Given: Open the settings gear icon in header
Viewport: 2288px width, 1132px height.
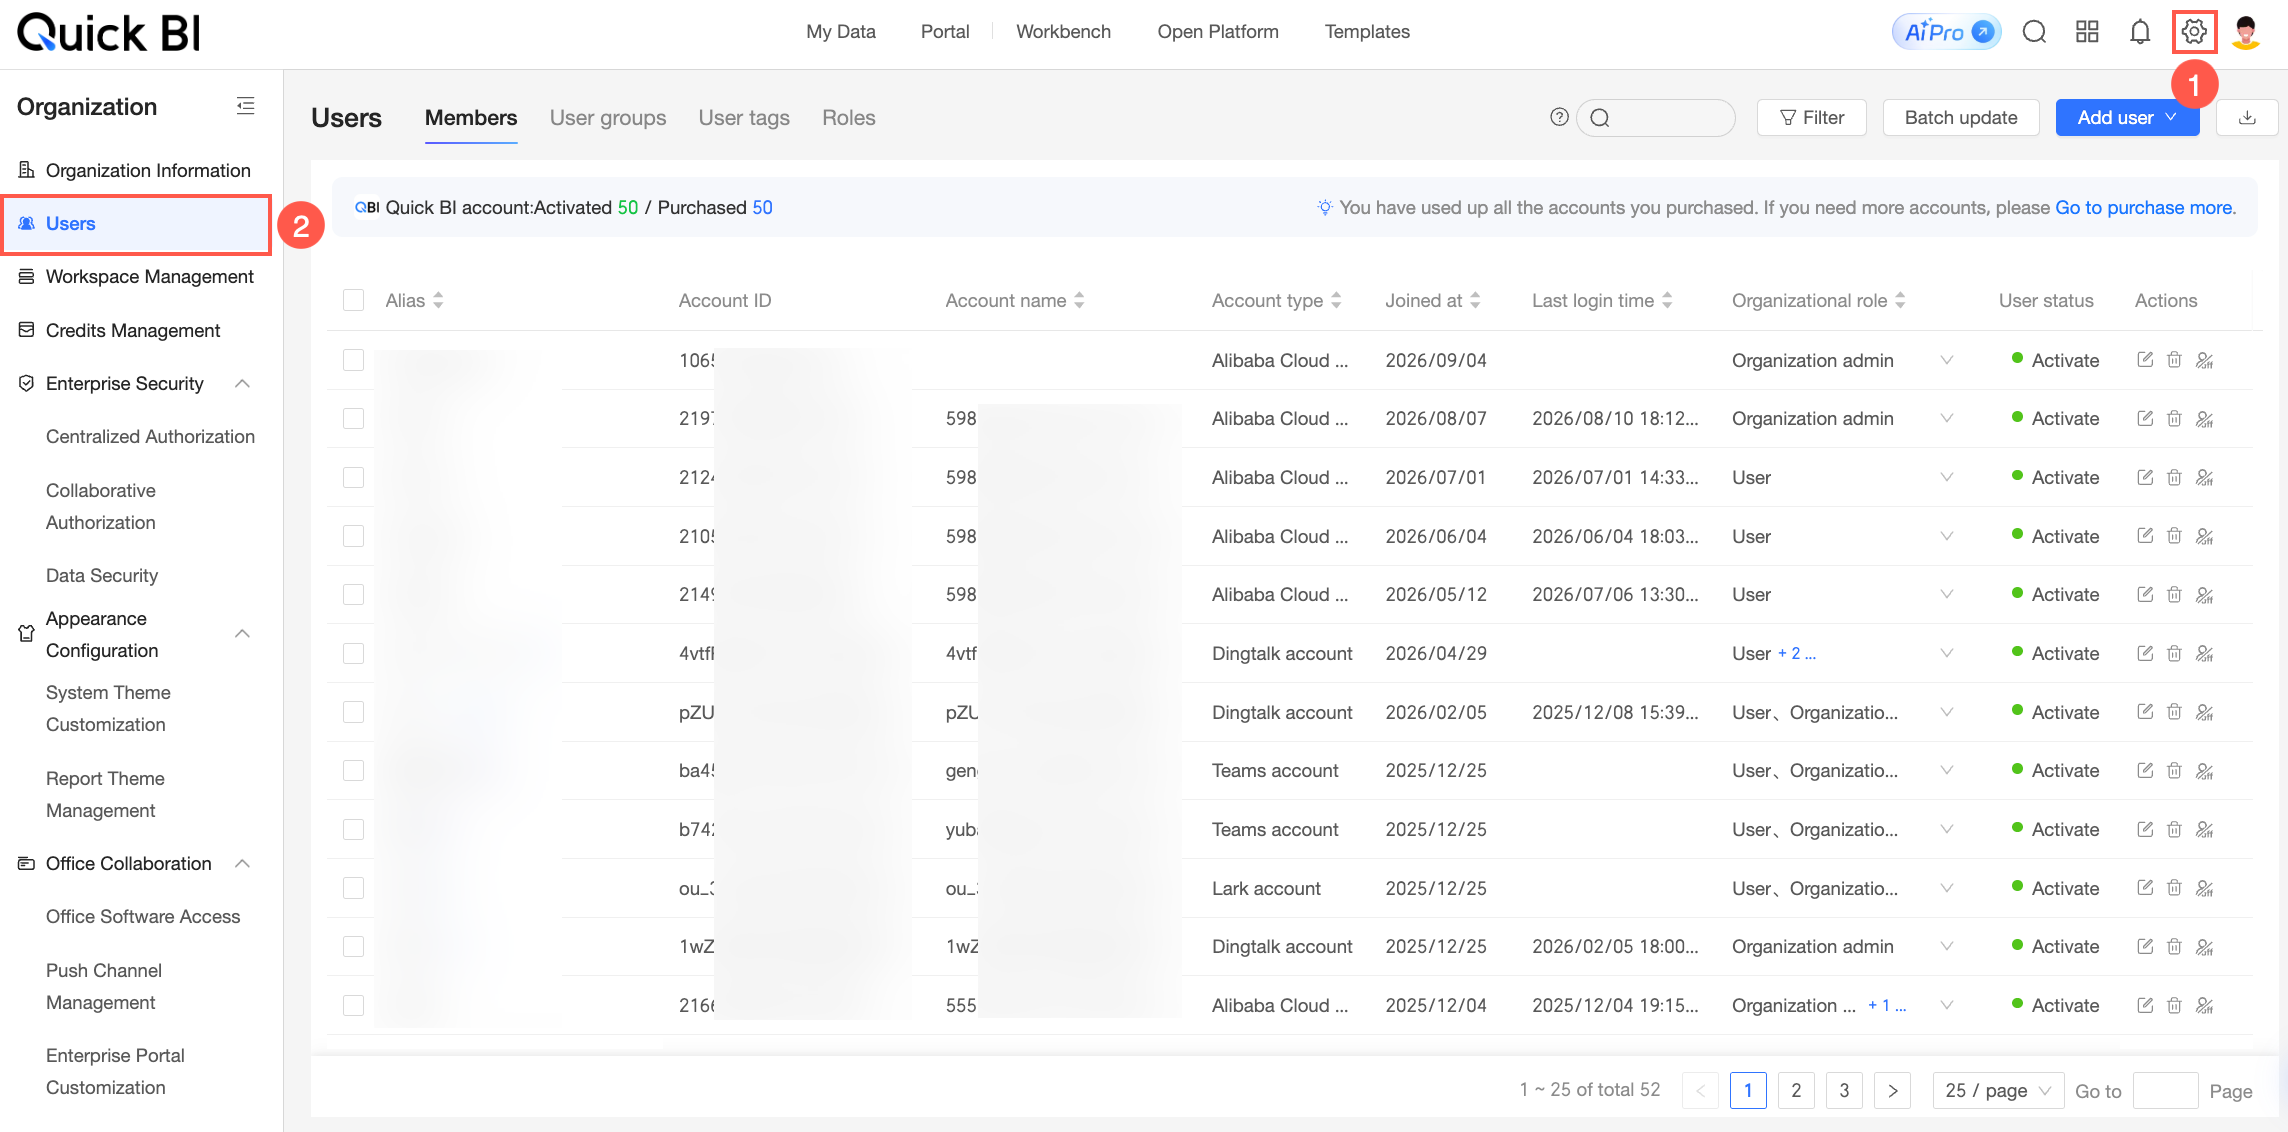Looking at the screenshot, I should [2194, 32].
